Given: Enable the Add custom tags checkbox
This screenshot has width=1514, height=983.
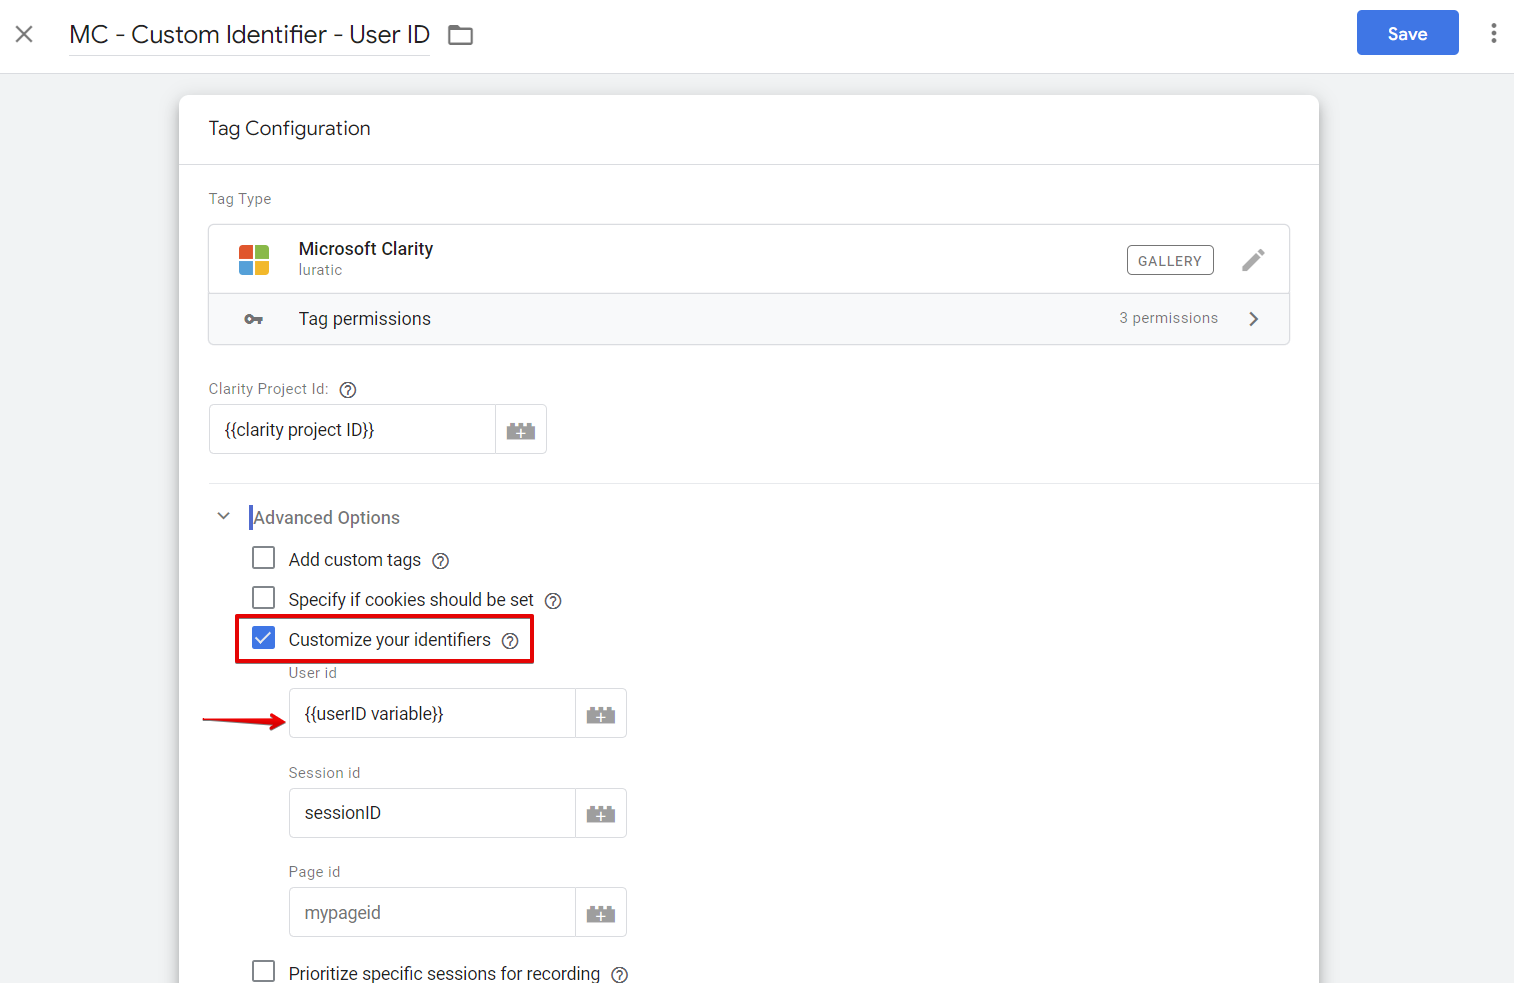Looking at the screenshot, I should pyautogui.click(x=263, y=557).
